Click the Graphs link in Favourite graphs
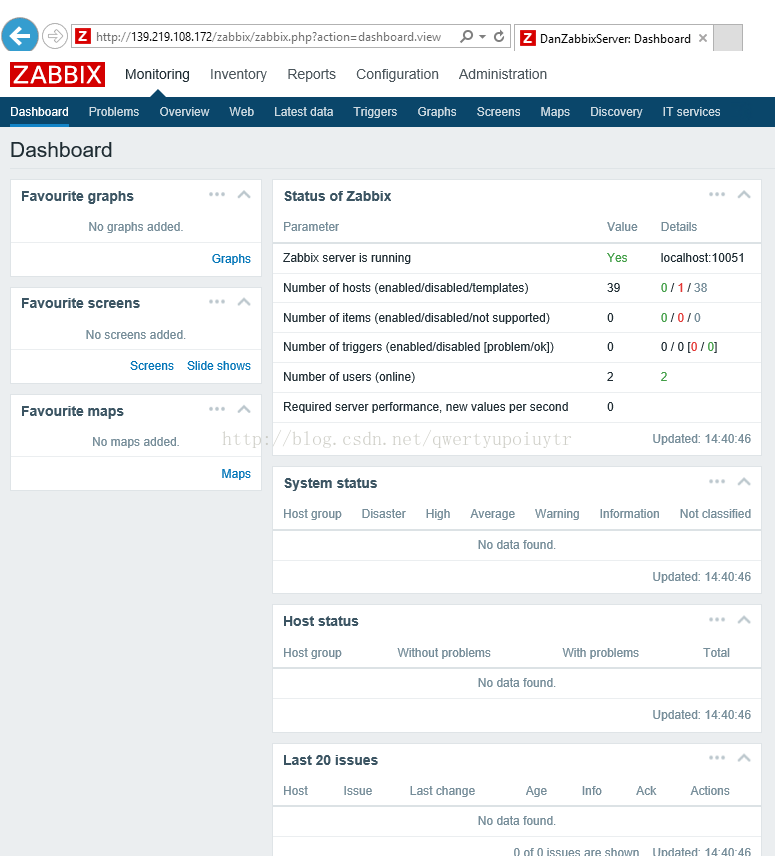The width and height of the screenshot is (775, 856). click(231, 259)
